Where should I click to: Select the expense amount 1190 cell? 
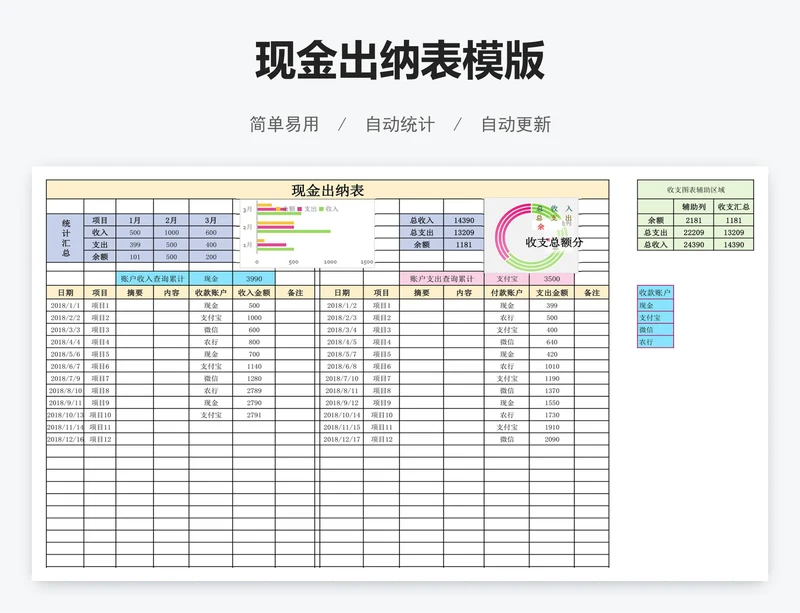(x=552, y=379)
